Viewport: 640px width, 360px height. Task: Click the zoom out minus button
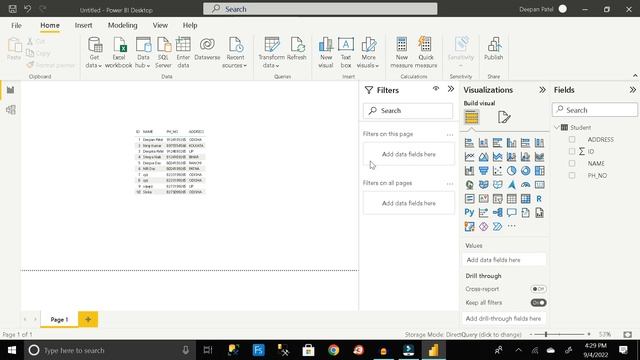click(x=531, y=335)
